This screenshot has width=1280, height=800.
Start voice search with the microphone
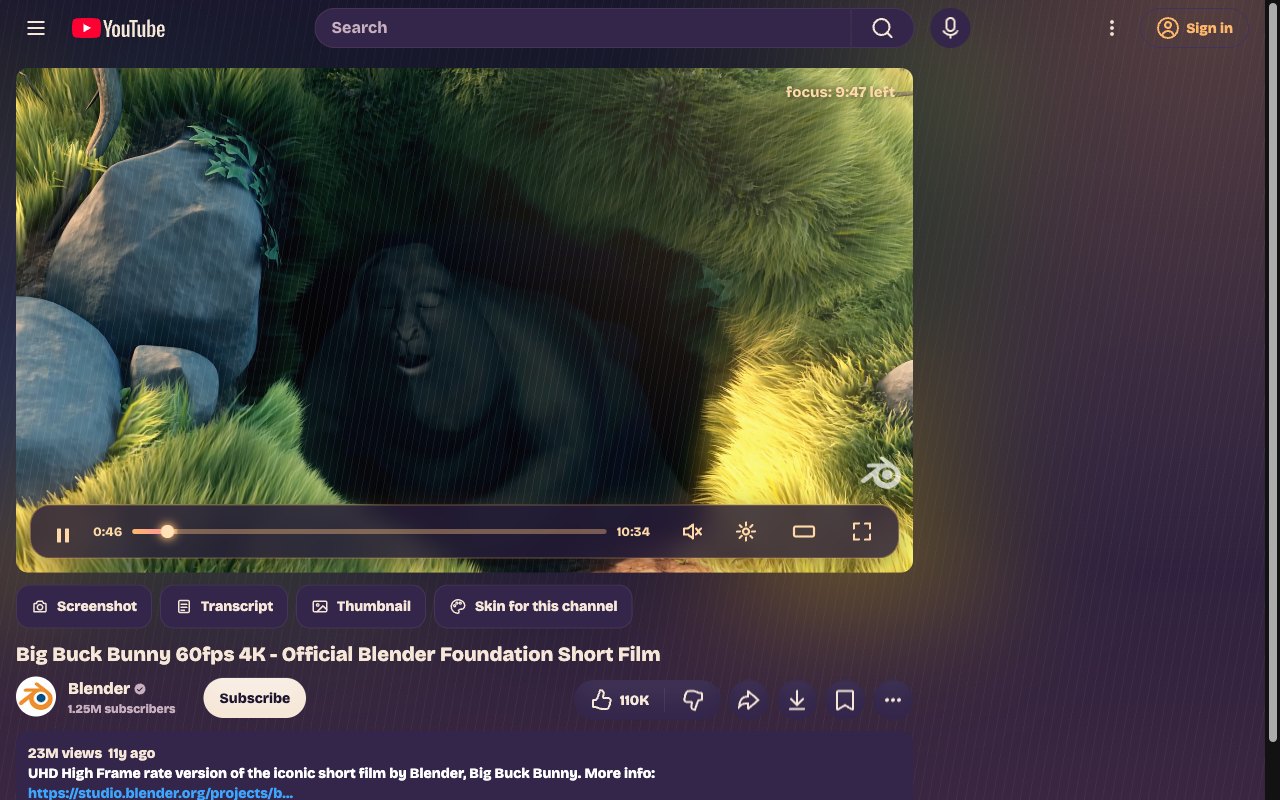pyautogui.click(x=950, y=28)
